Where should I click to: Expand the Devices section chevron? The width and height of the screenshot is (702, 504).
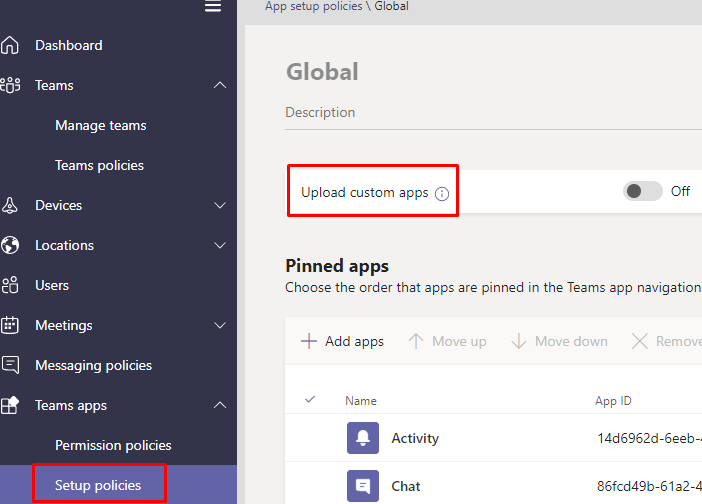220,205
